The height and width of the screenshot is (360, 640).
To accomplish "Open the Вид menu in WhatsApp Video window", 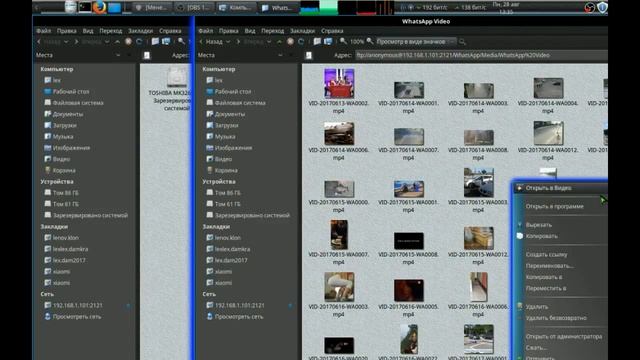I will pyautogui.click(x=250, y=31).
